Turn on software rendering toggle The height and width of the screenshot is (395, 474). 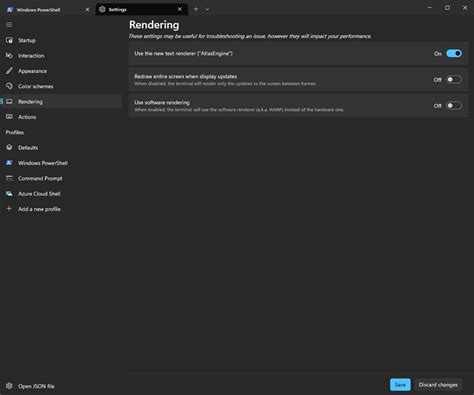coord(454,106)
